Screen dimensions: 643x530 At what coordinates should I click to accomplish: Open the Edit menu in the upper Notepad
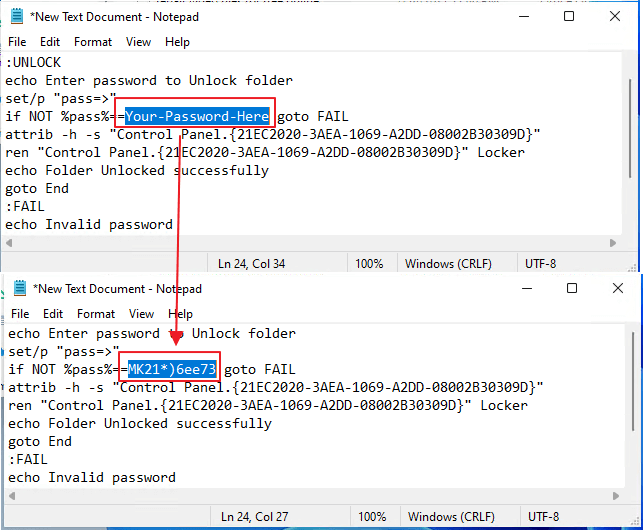[x=50, y=42]
